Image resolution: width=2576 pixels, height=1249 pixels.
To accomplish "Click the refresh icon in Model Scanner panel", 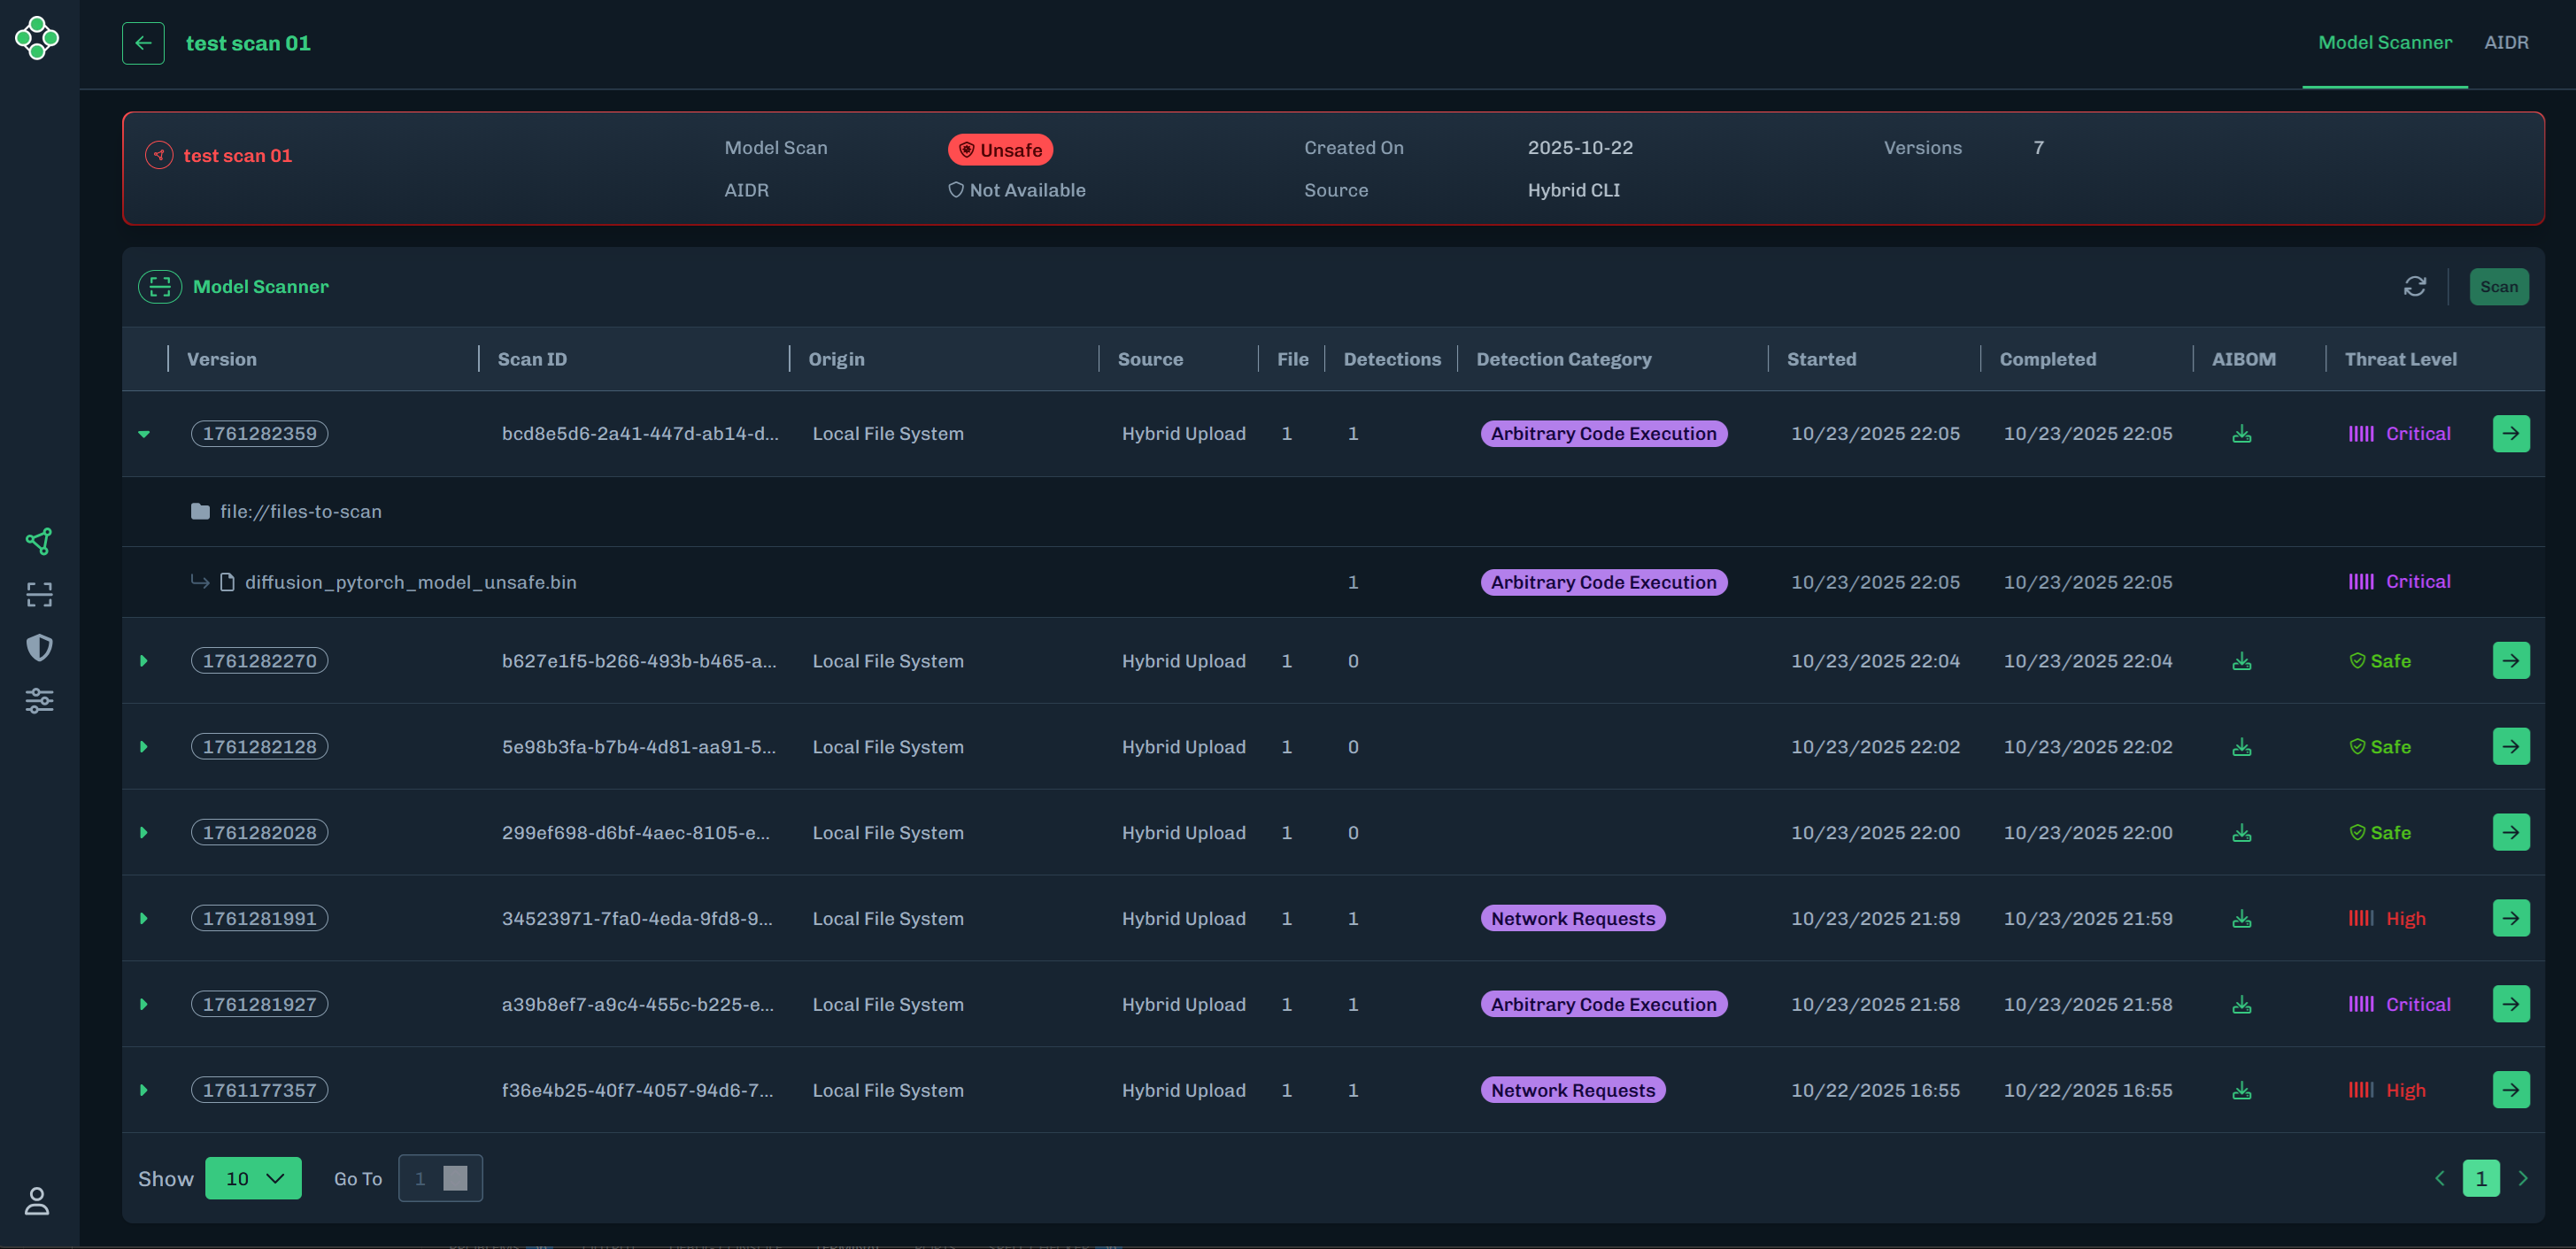I will click(x=2414, y=287).
